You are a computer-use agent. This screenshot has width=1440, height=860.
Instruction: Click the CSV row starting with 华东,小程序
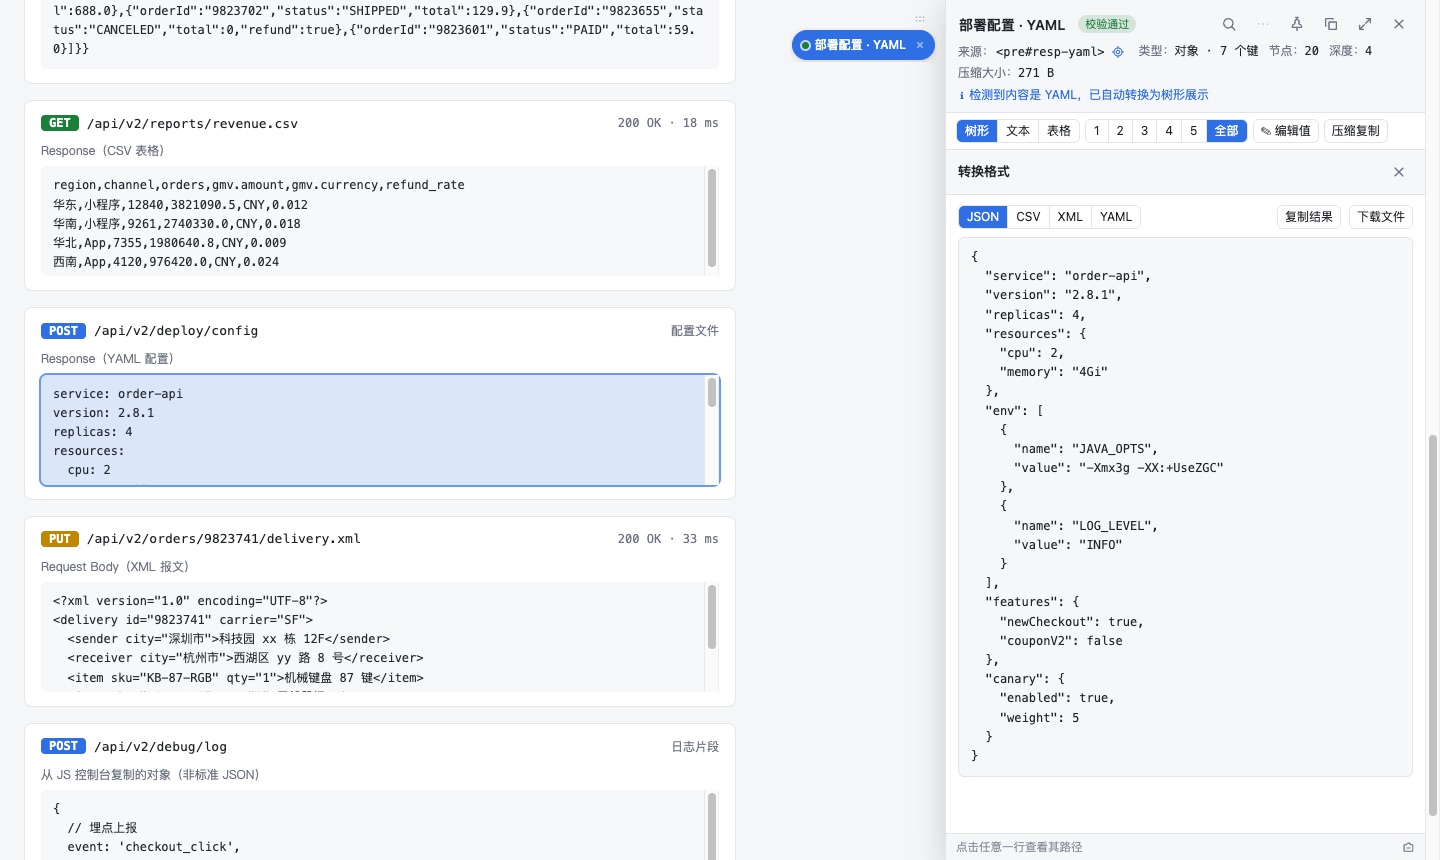[x=180, y=205]
